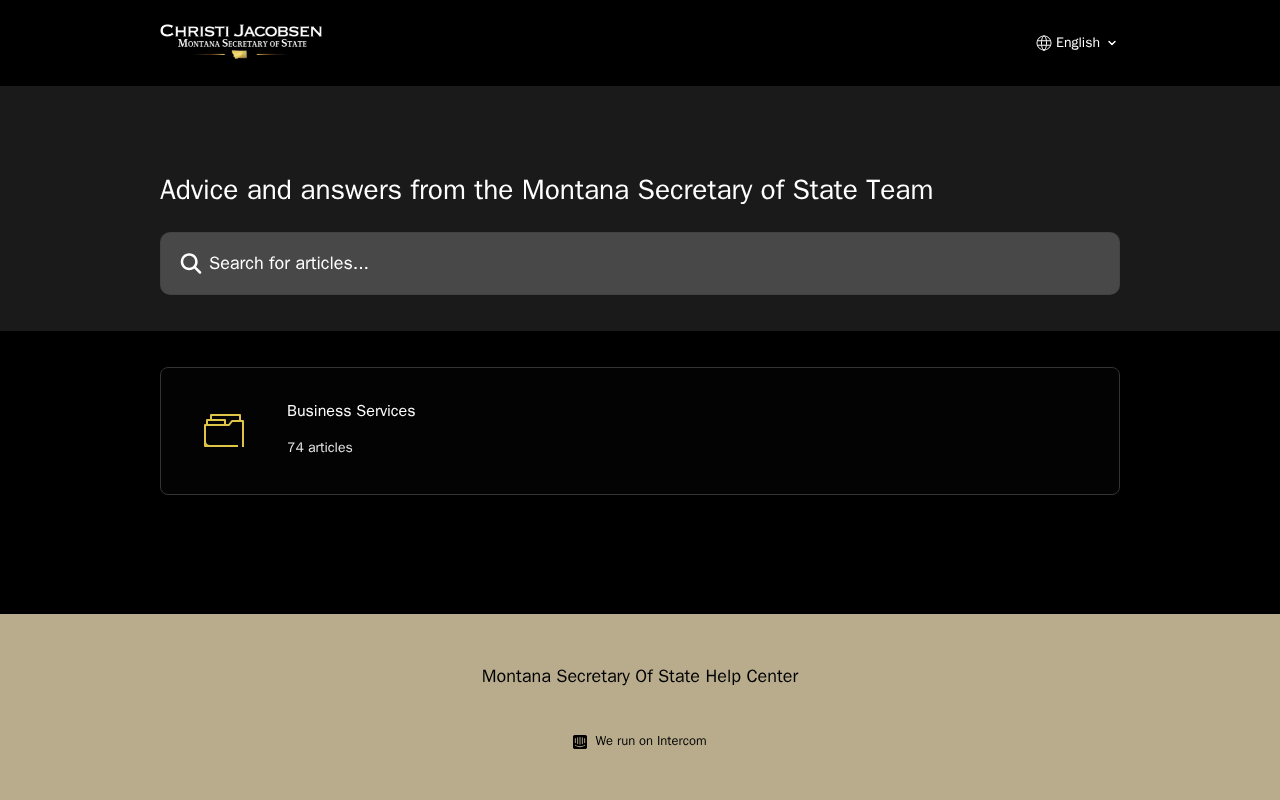Viewport: 1280px width, 800px height.
Task: Open the Business Services collection title
Action: tap(351, 411)
